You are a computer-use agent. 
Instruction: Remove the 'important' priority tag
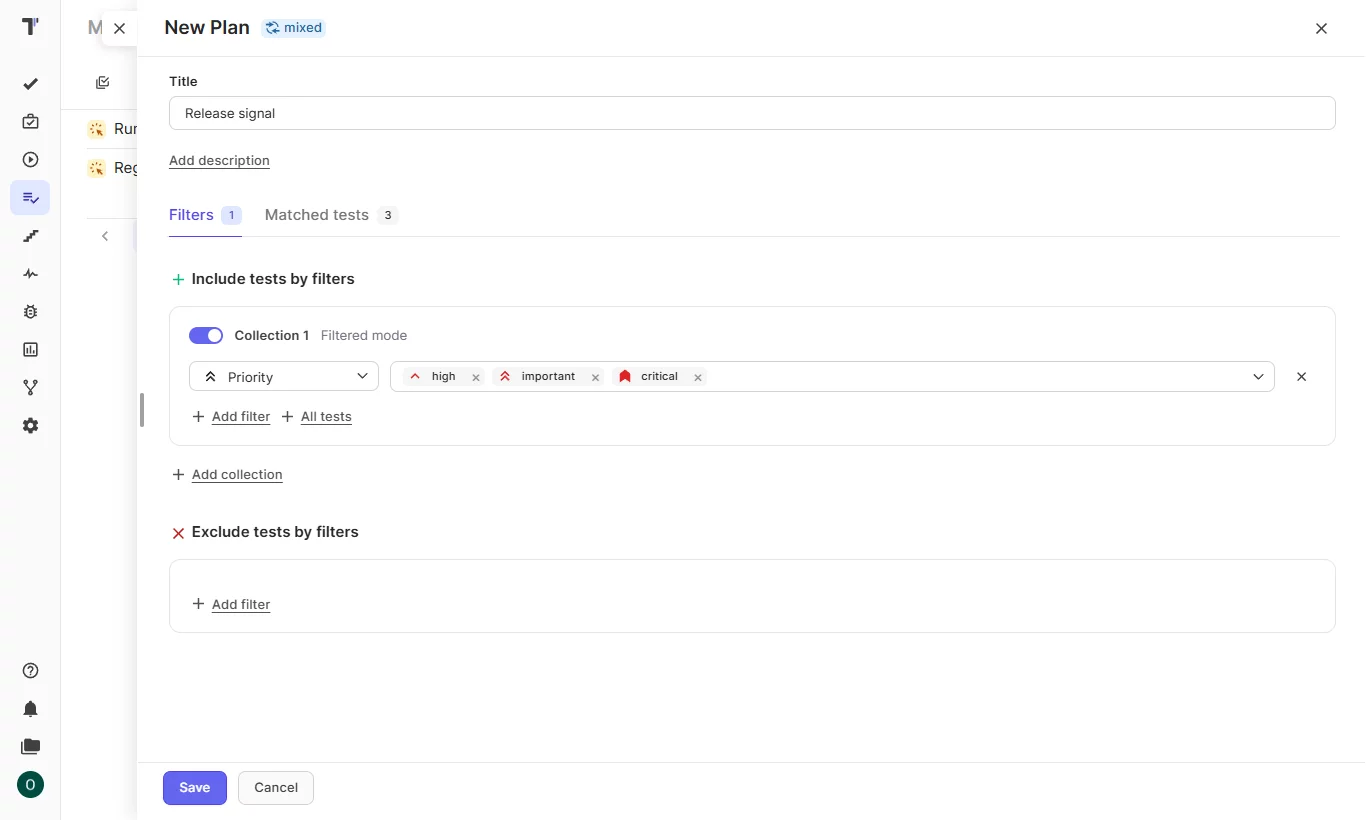pyautogui.click(x=595, y=377)
